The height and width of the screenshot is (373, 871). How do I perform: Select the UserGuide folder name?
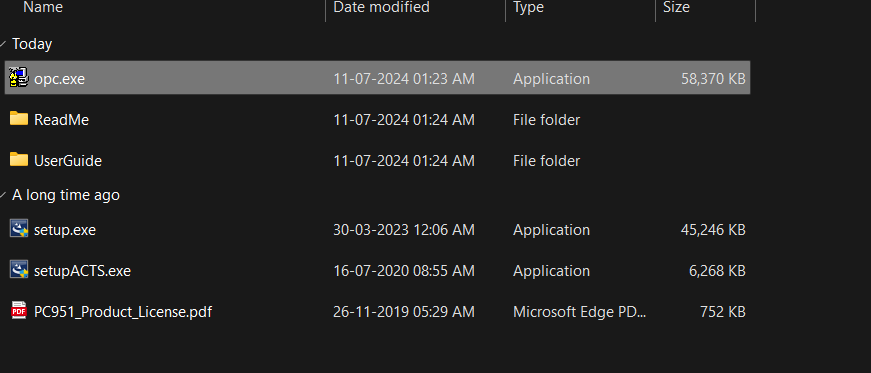click(68, 161)
